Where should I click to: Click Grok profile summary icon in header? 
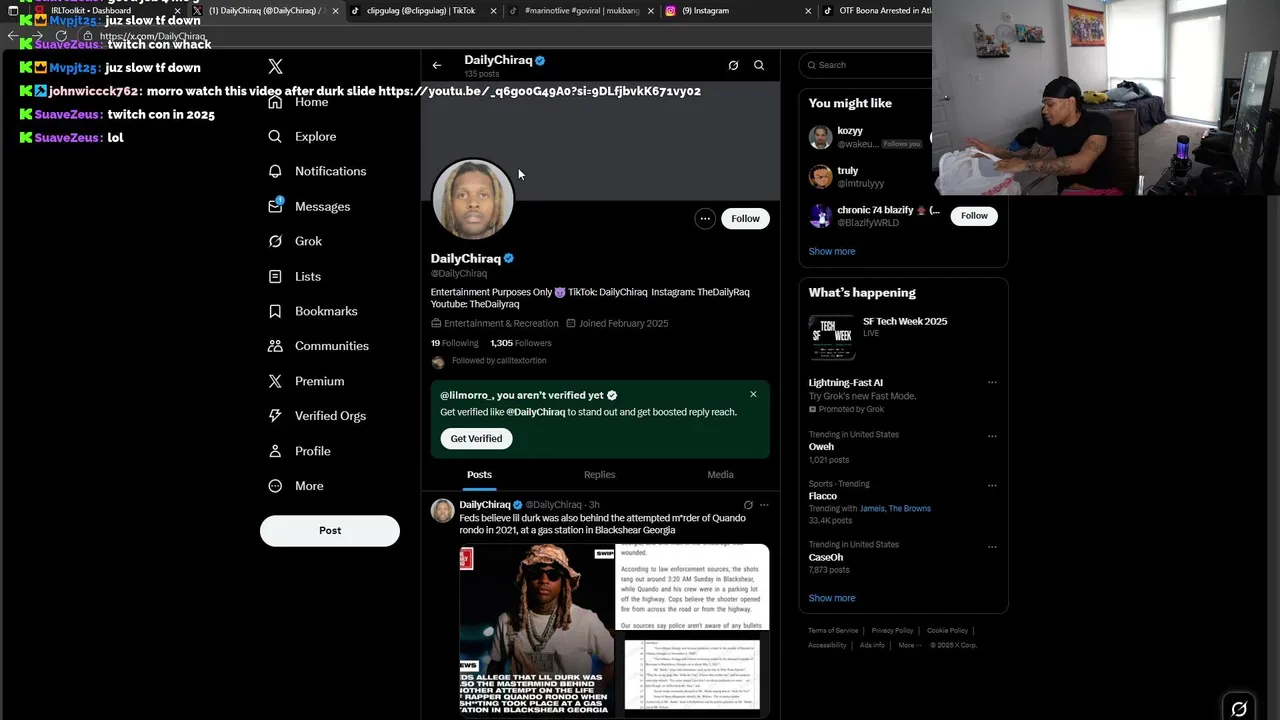(733, 65)
